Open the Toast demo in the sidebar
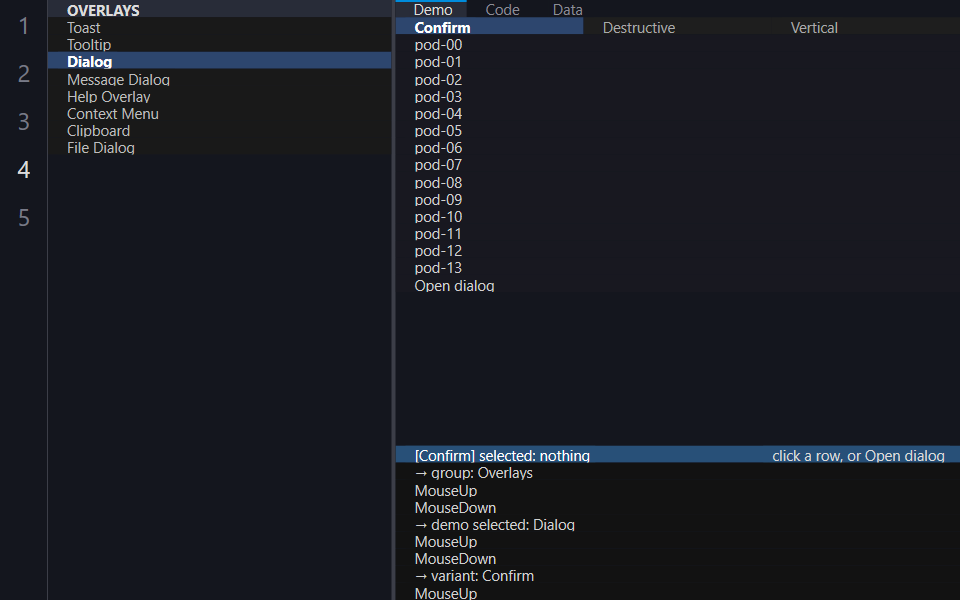Viewport: 960px width, 600px height. (219, 28)
